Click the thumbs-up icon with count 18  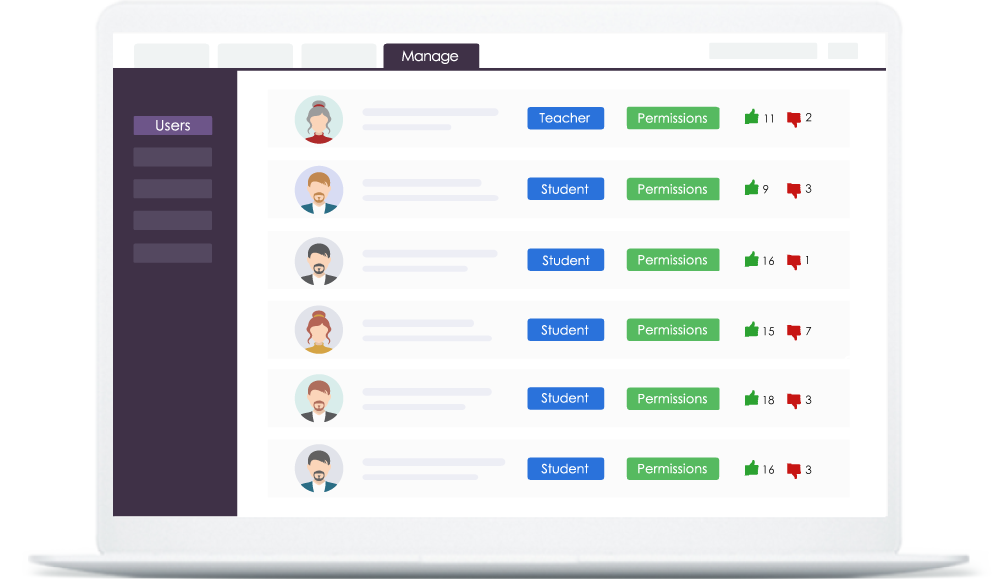[752, 399]
